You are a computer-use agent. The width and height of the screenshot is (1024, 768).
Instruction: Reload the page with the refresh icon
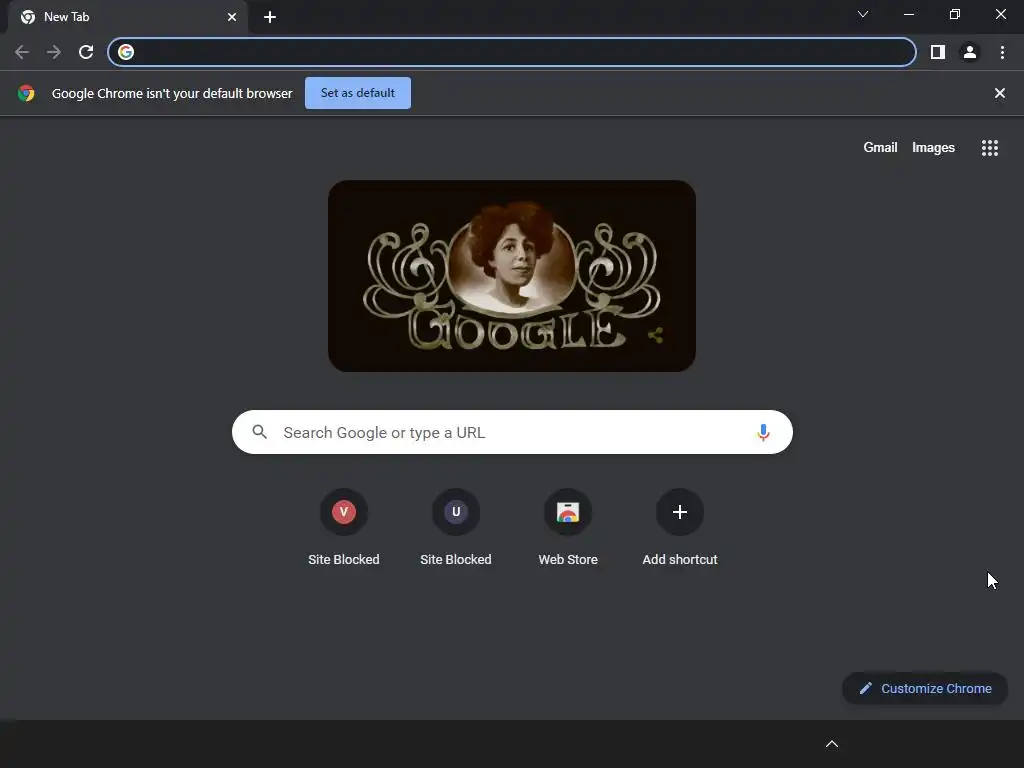coord(86,52)
